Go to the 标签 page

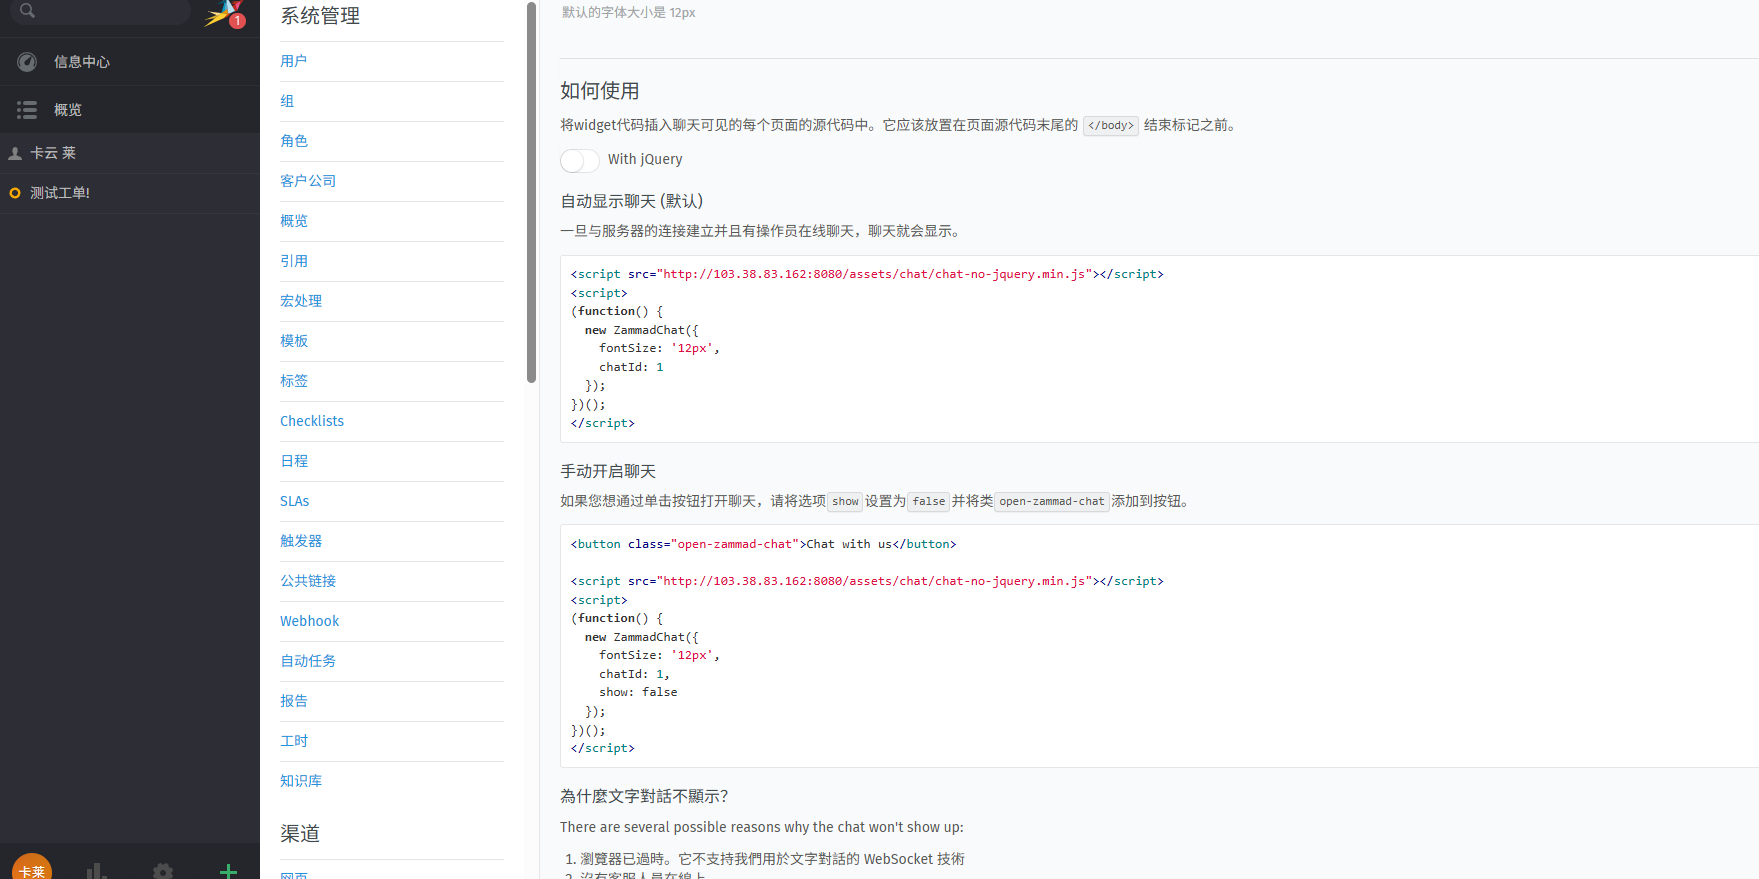click(x=294, y=381)
